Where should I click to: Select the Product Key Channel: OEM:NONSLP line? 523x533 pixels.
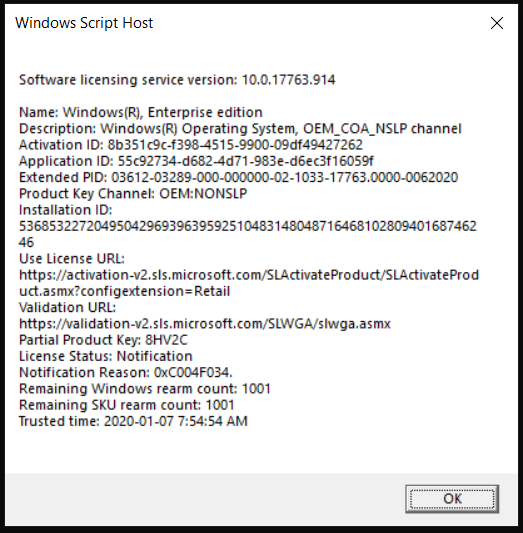click(133, 194)
